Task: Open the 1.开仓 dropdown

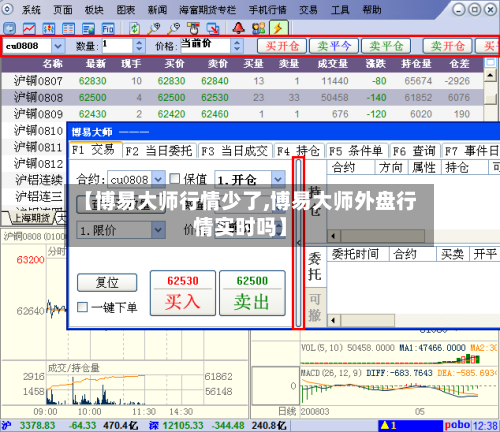Action: click(278, 180)
